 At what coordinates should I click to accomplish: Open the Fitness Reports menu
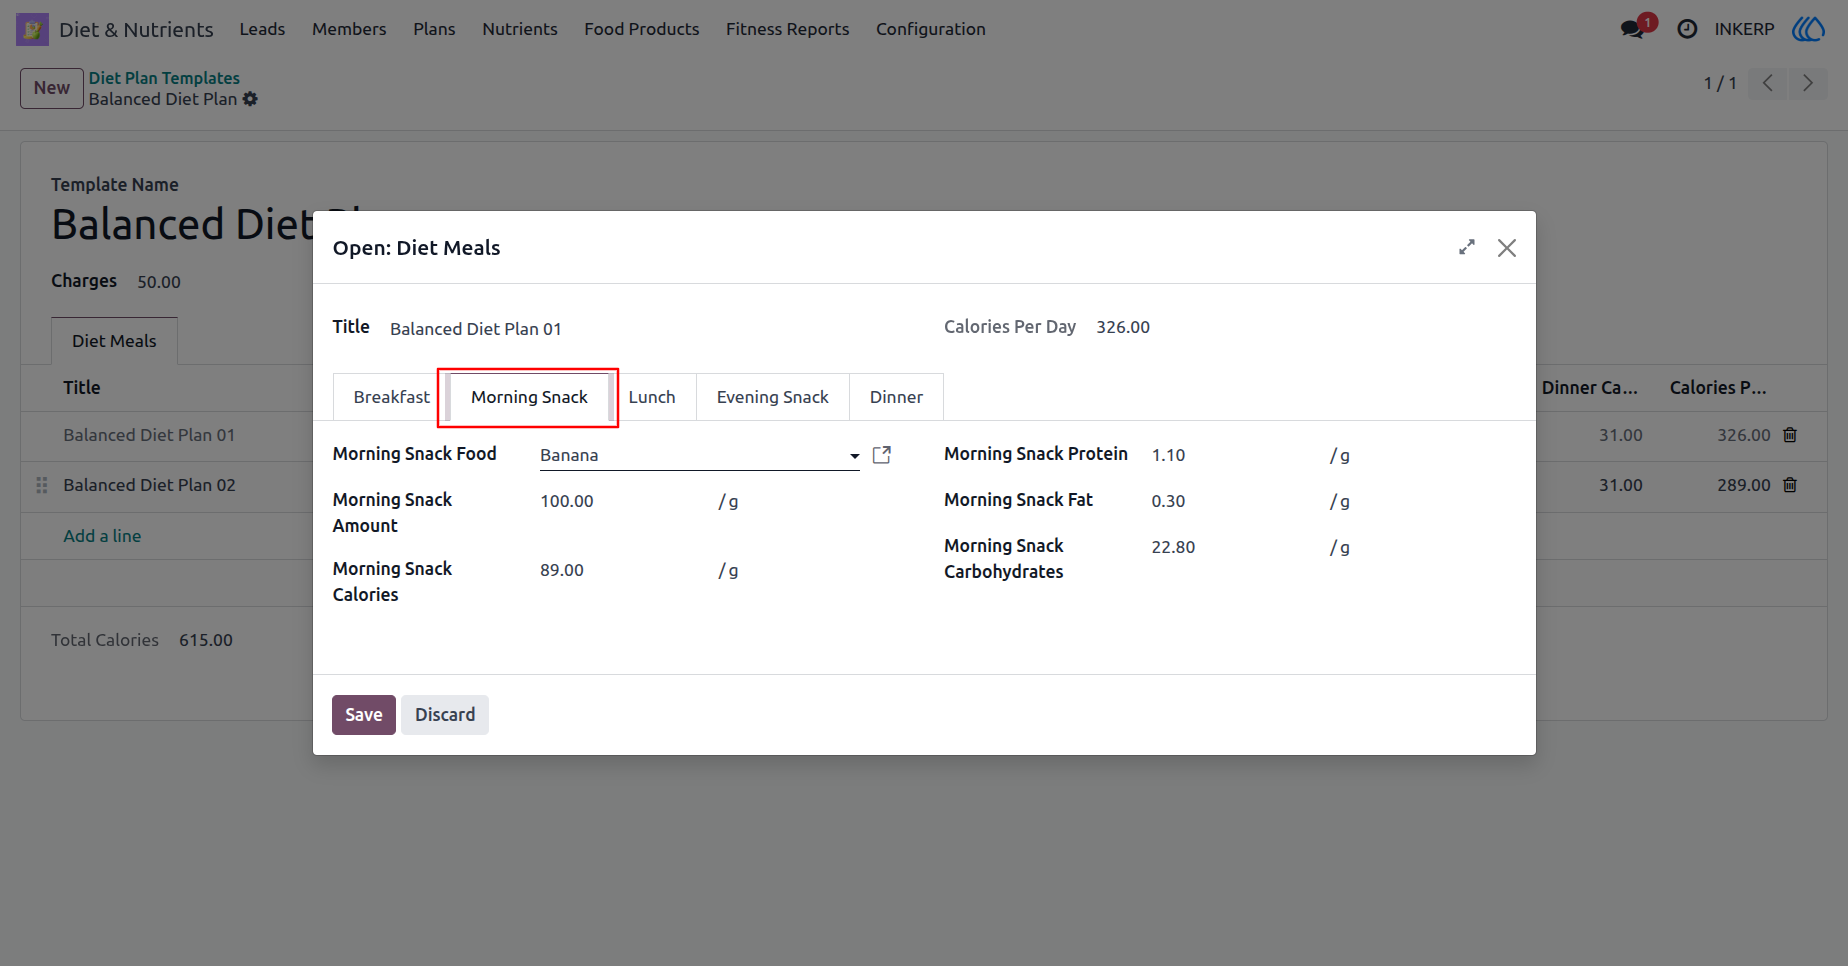click(x=787, y=29)
